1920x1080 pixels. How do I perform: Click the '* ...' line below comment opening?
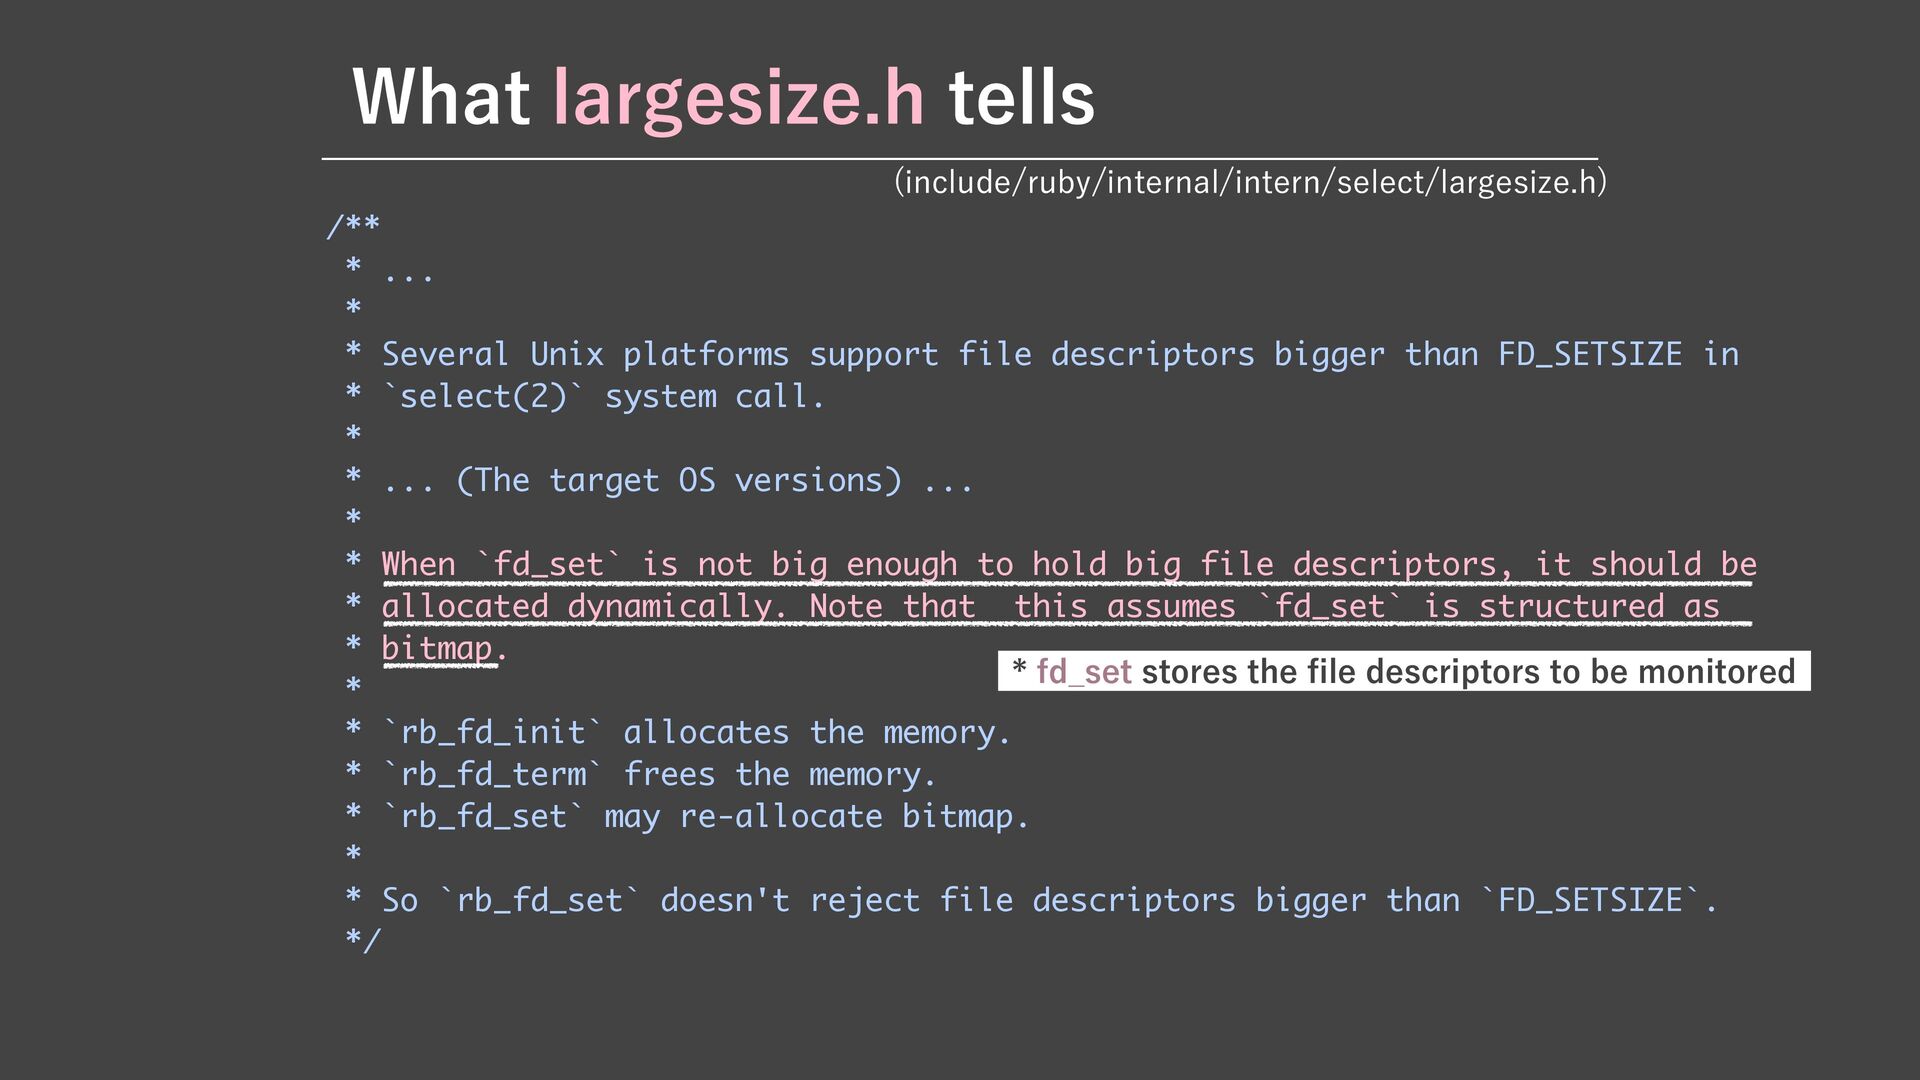click(388, 271)
